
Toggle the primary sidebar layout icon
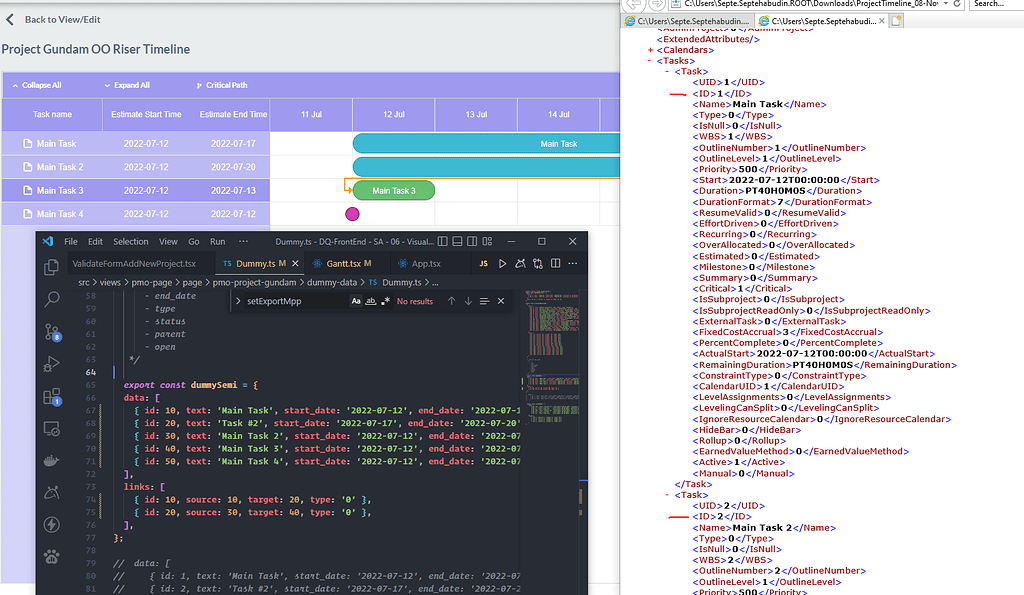coord(443,242)
